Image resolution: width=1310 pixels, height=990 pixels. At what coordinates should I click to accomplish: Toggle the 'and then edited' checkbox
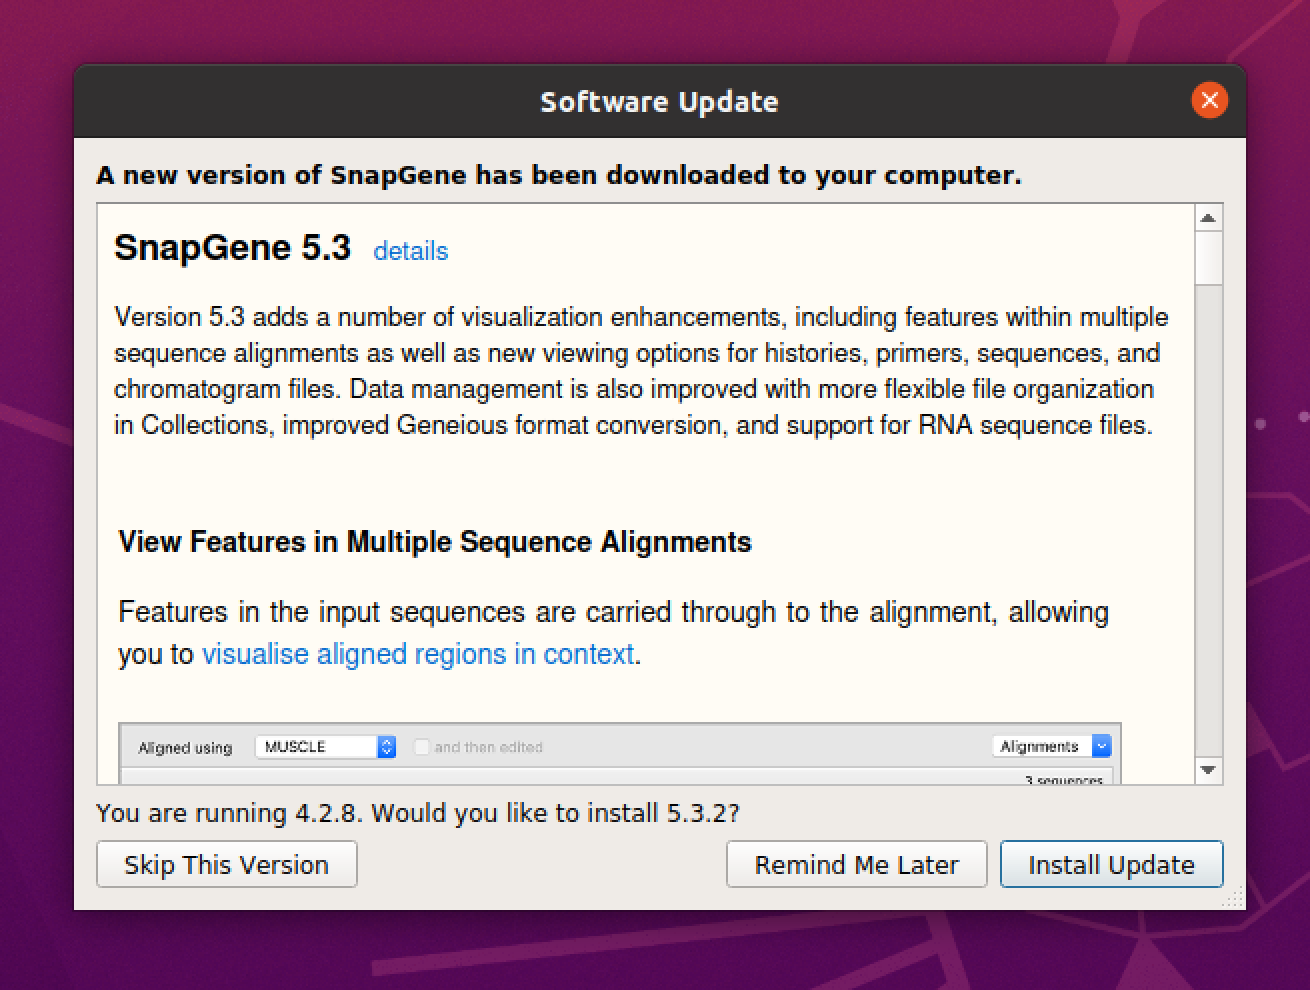tap(422, 747)
